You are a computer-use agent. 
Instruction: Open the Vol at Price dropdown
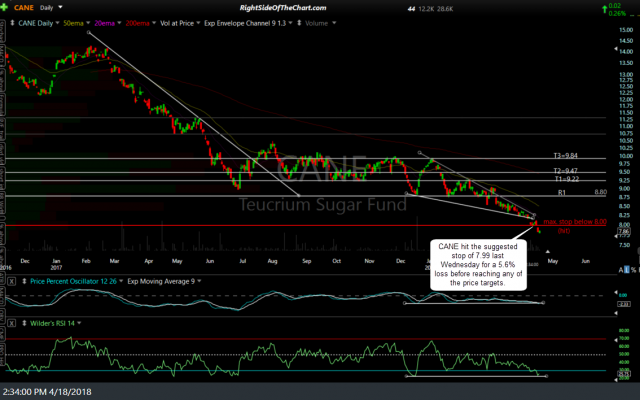point(198,23)
